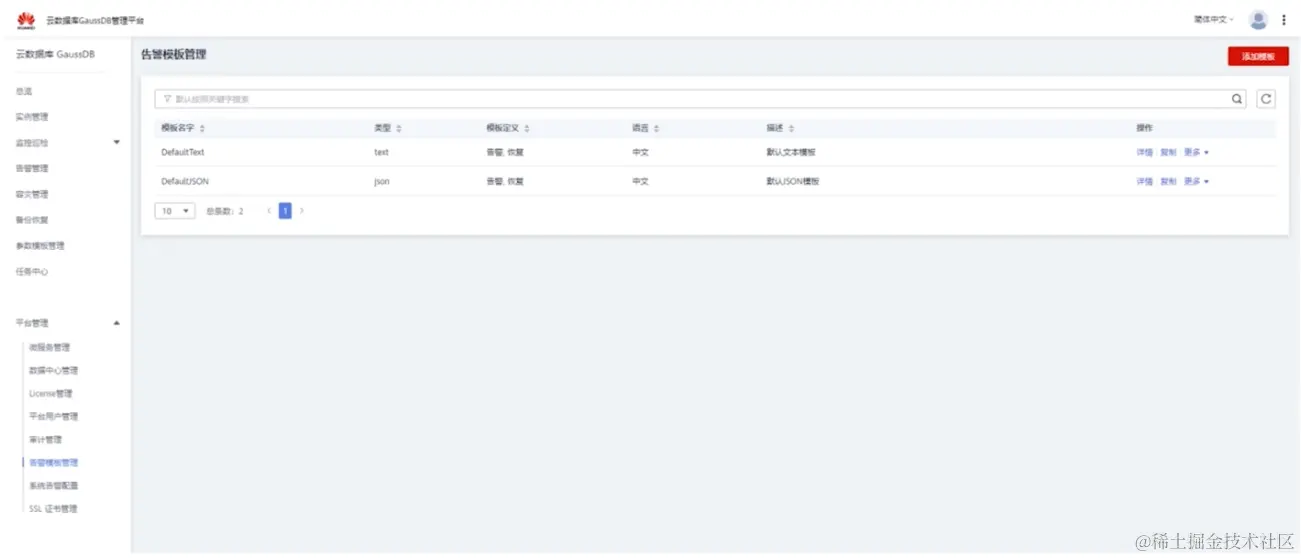Click the red 添加模板 button
1301x558 pixels.
[x=1258, y=57]
